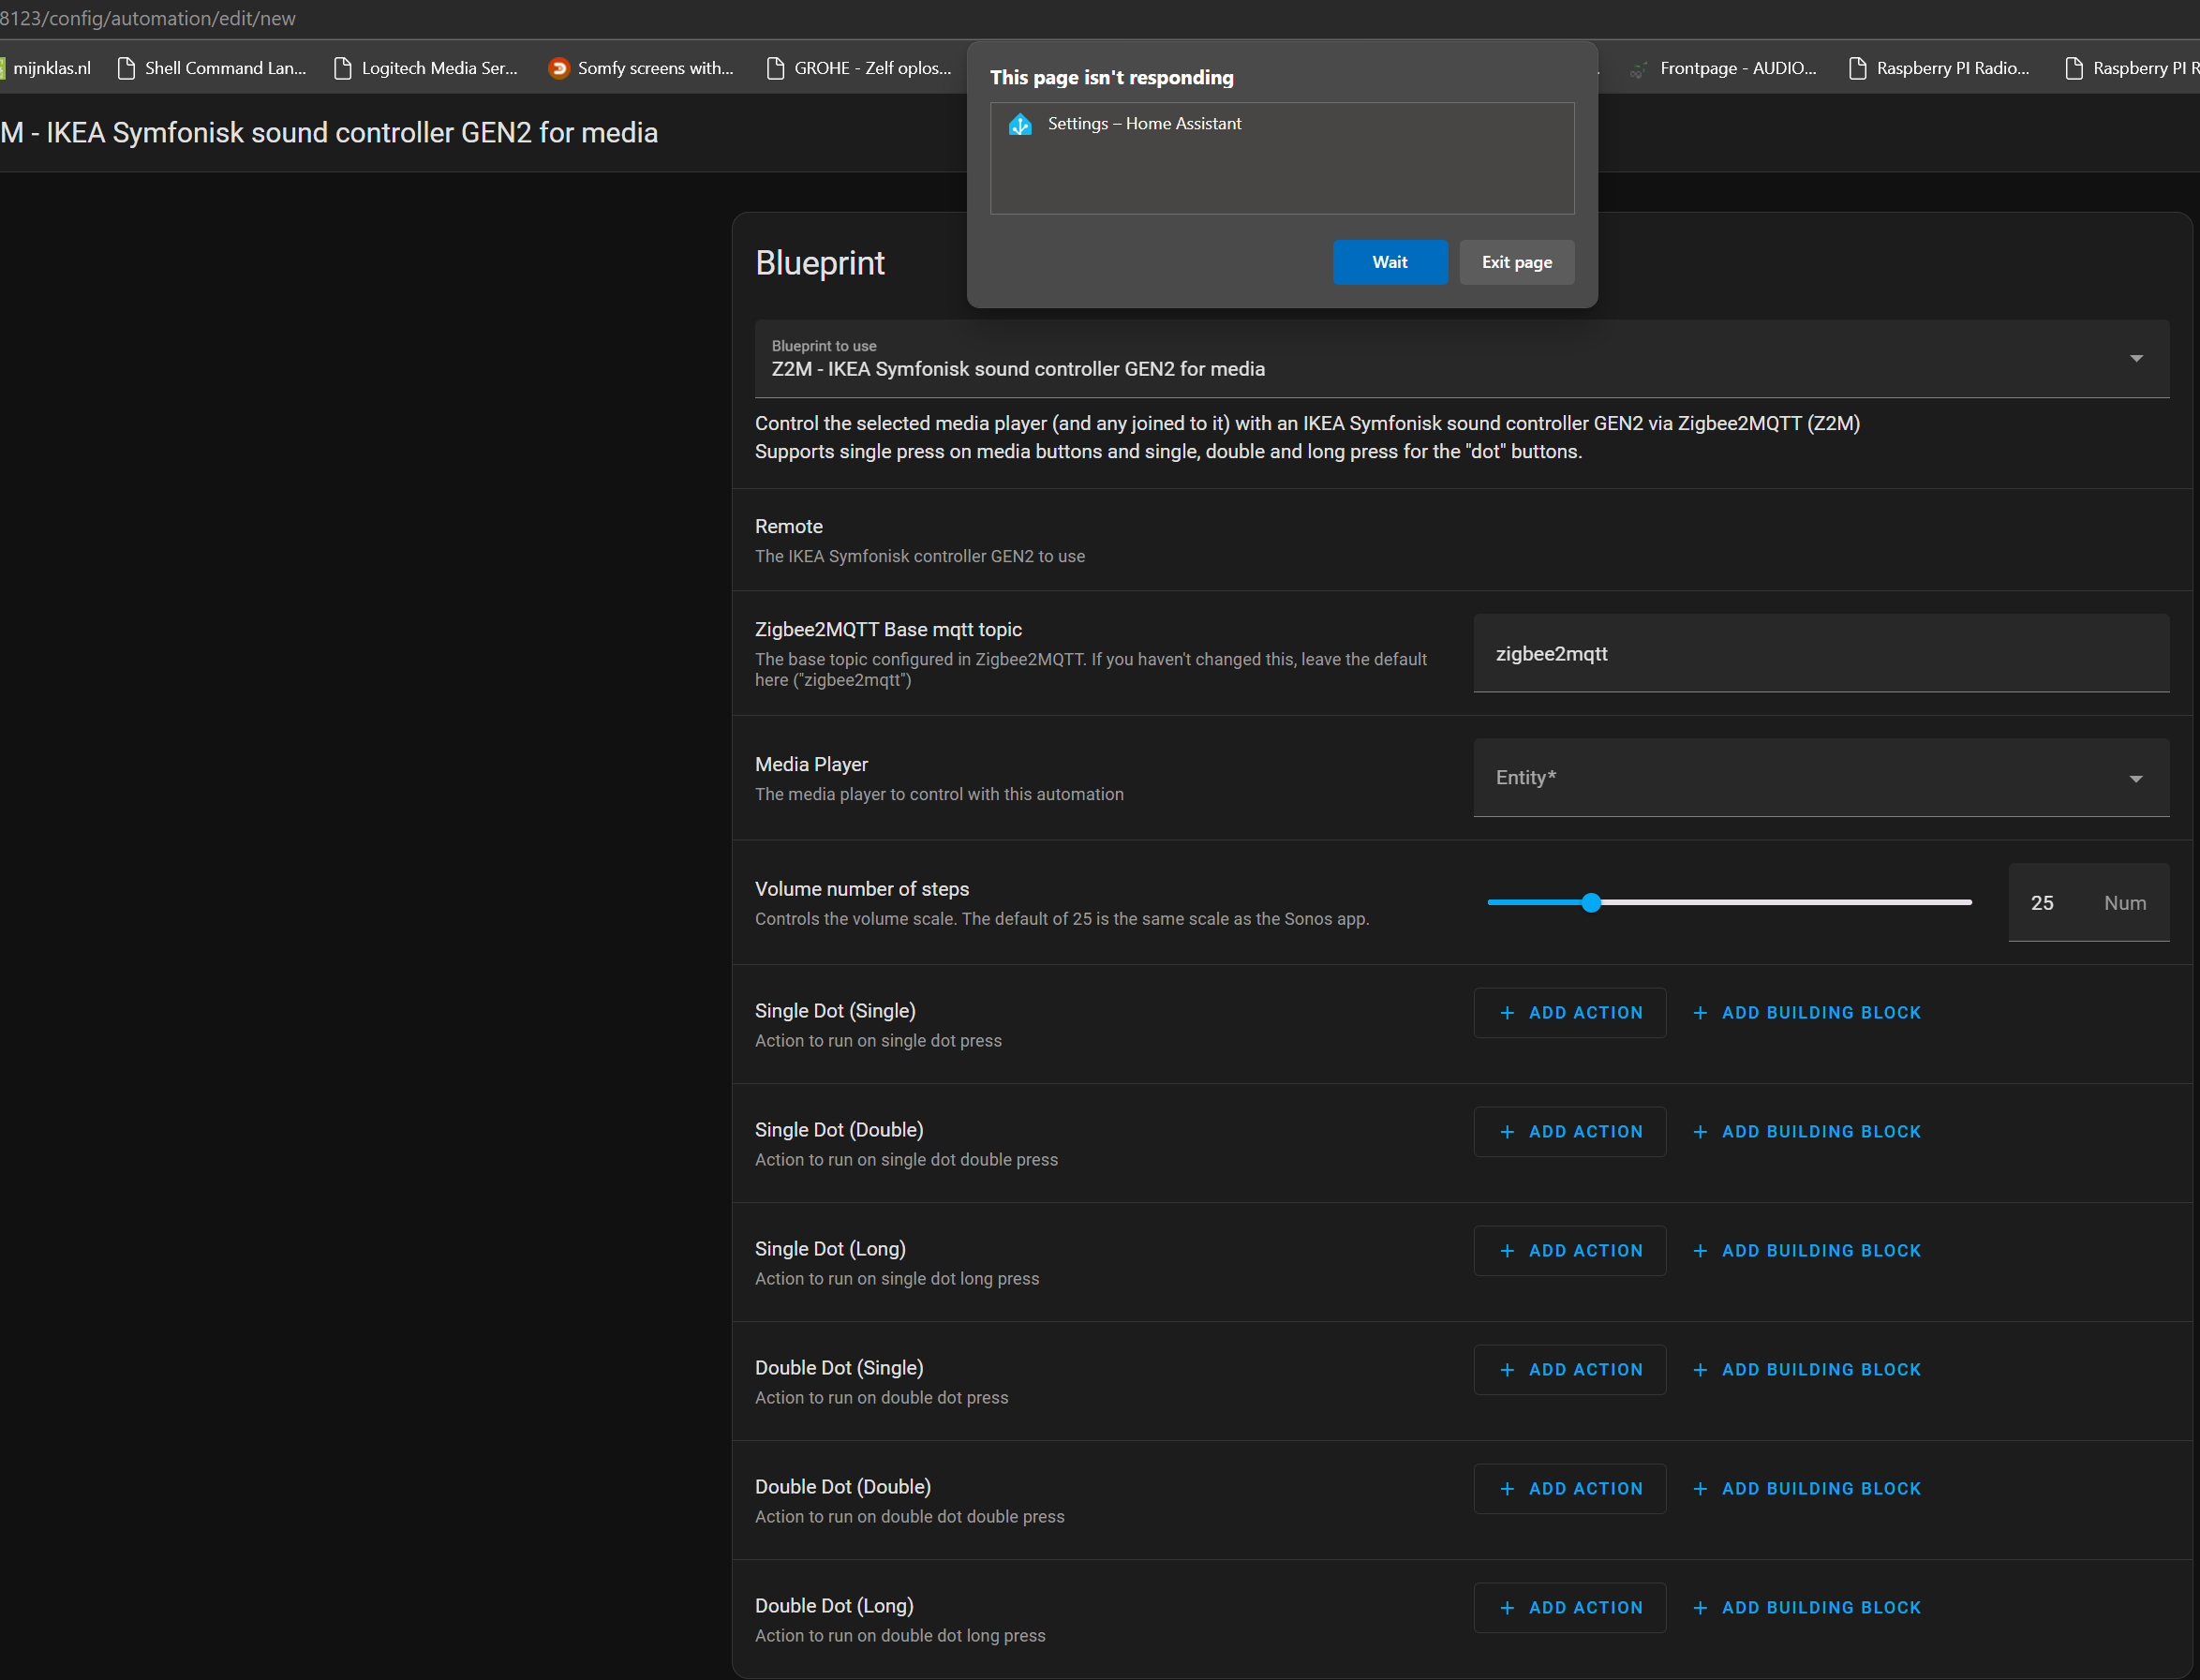Open GROHE Zelf oplos bookmark
The width and height of the screenshot is (2200, 1680).
tap(859, 68)
